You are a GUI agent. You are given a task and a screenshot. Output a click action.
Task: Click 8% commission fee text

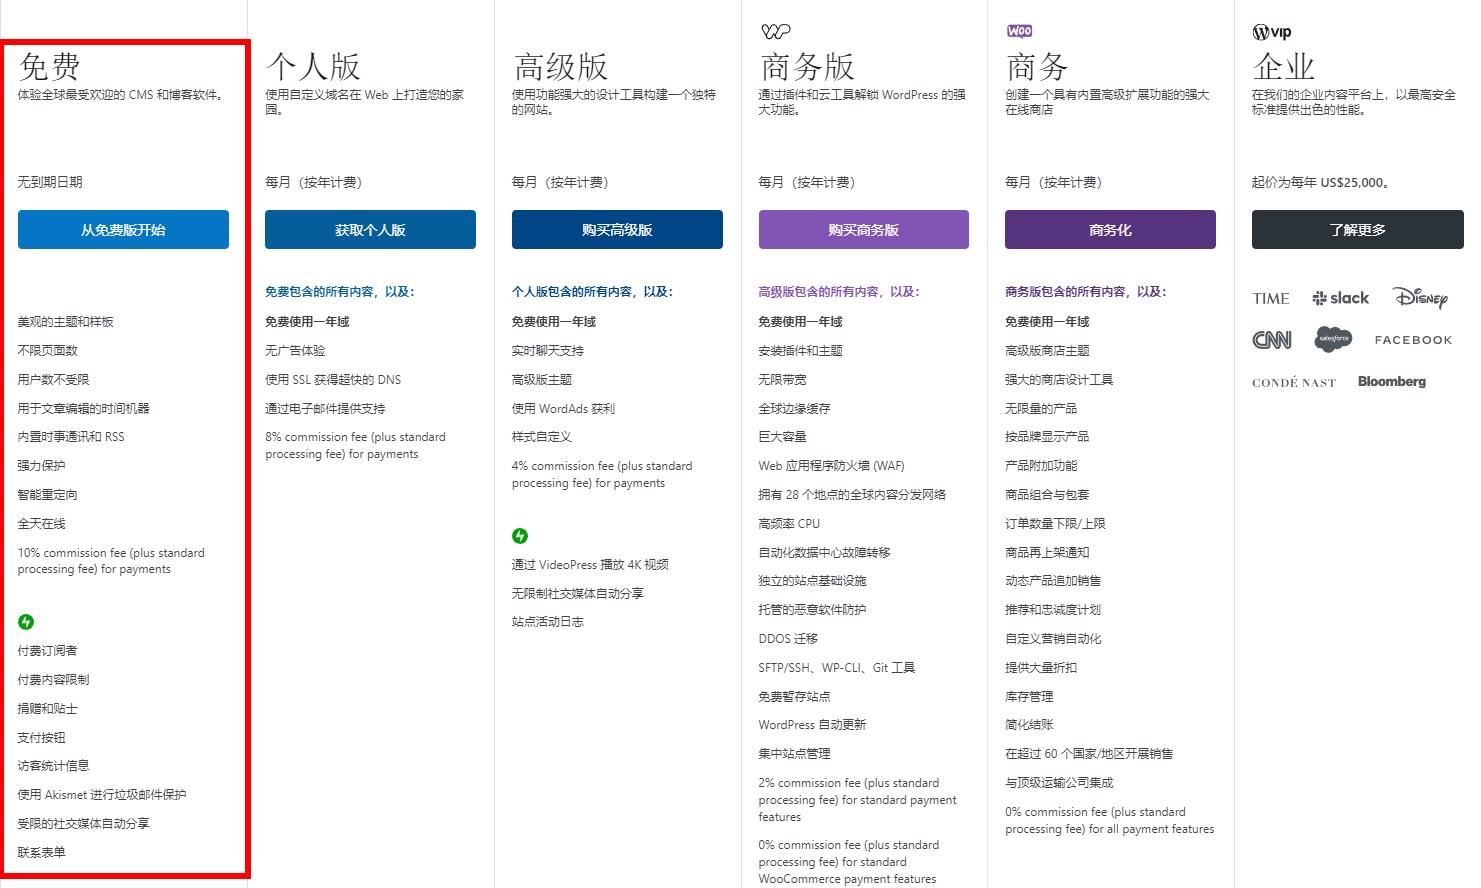(x=355, y=445)
